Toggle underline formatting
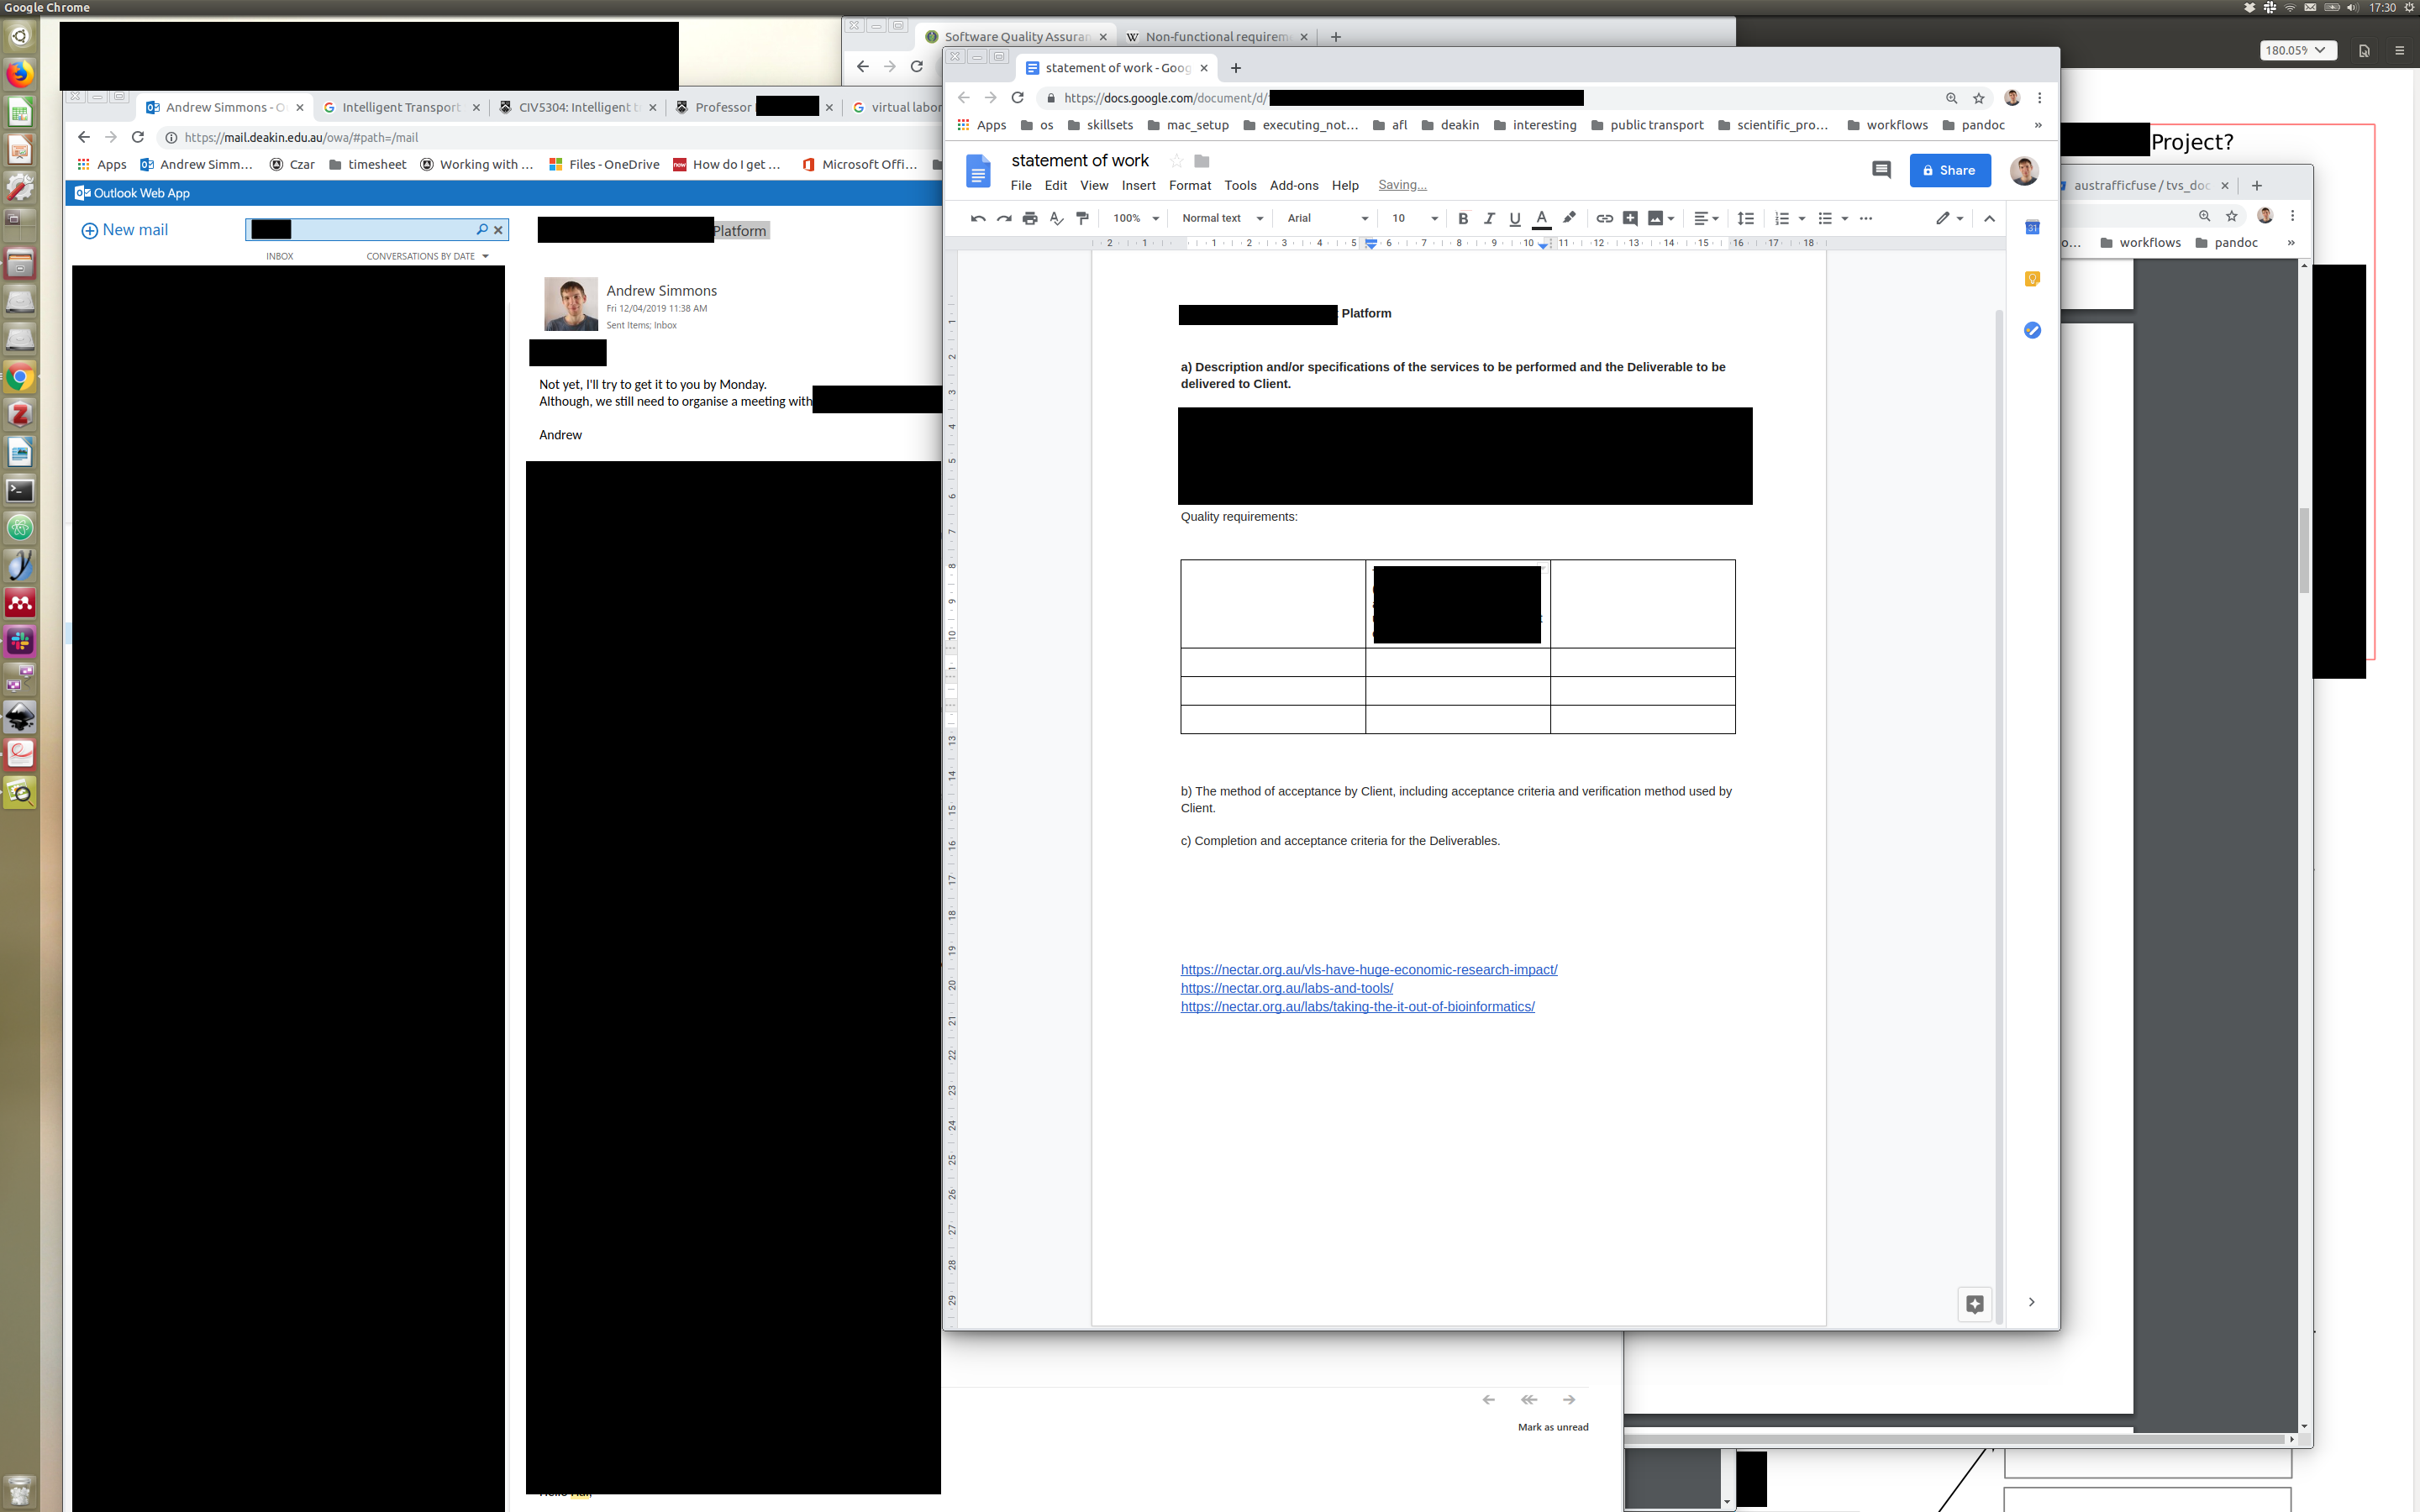 click(1515, 218)
